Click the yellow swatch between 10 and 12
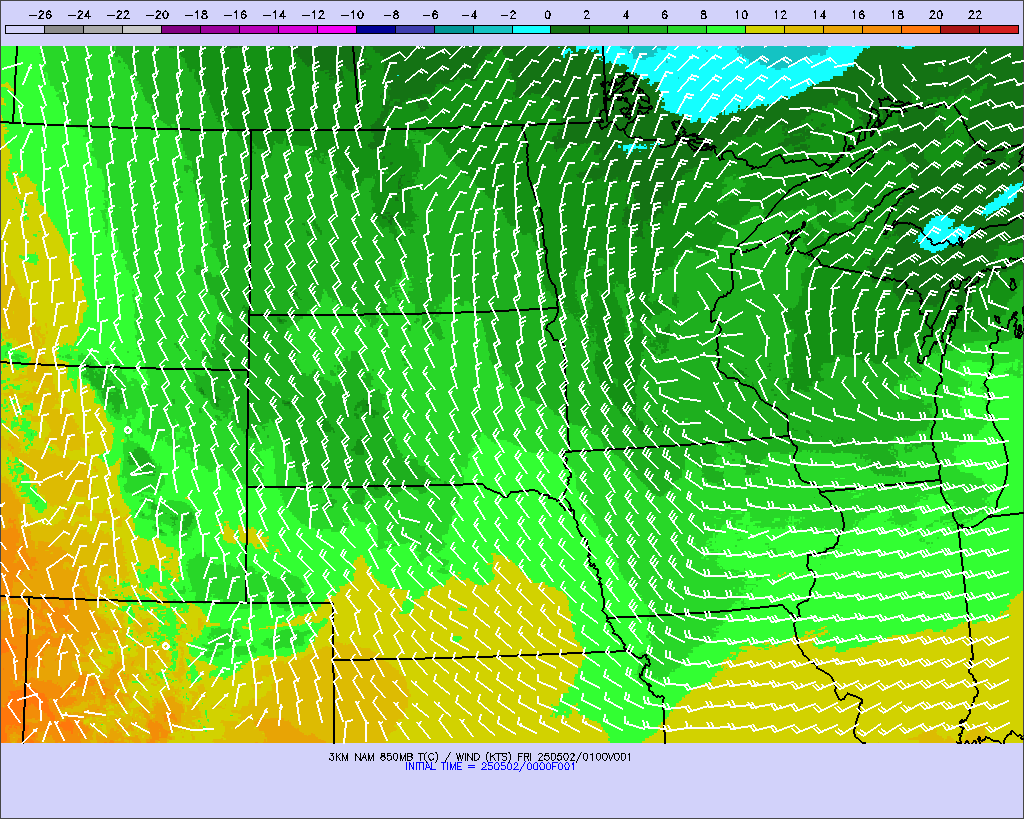 (x=765, y=29)
